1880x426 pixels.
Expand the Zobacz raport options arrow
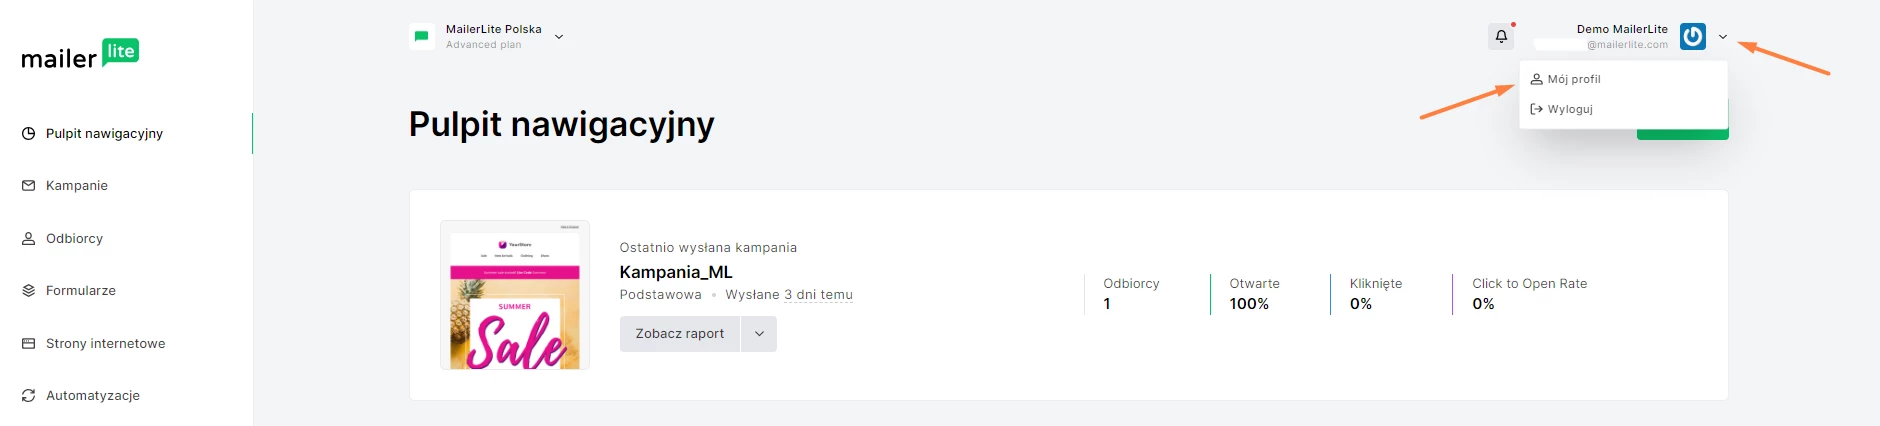pos(759,334)
